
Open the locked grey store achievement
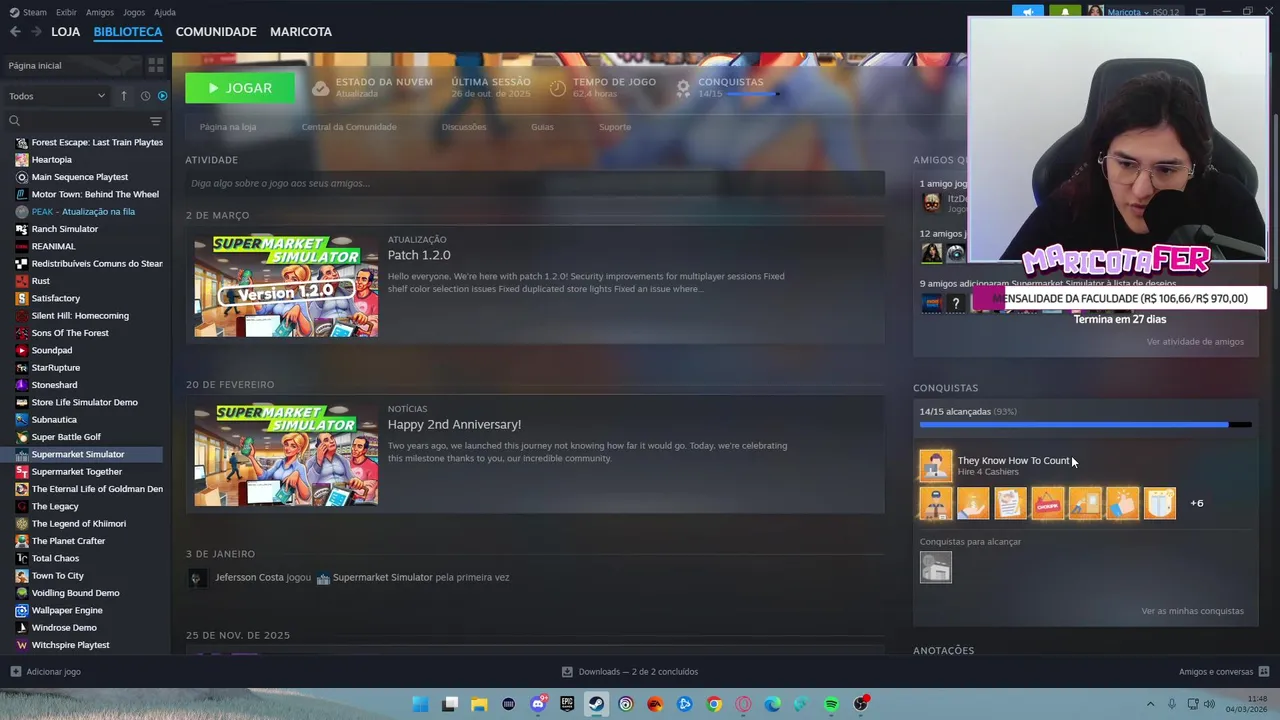pos(936,567)
